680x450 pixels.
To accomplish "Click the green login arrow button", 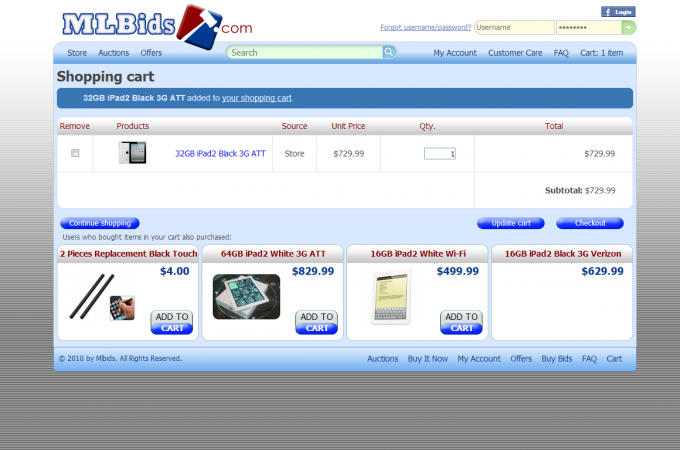I will click(628, 27).
